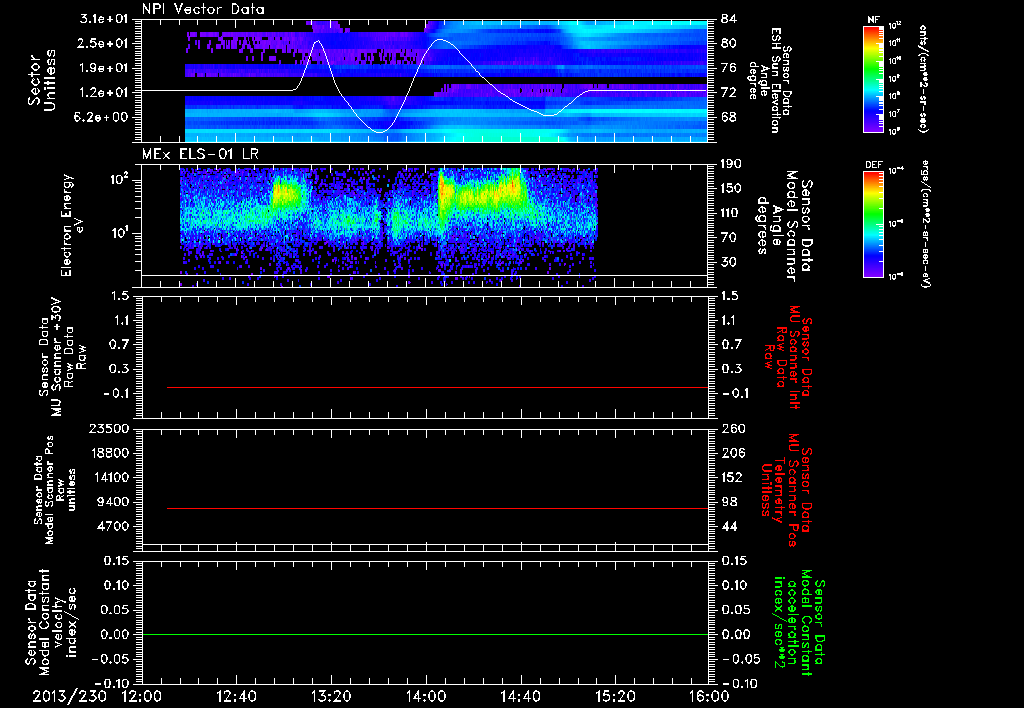Click the '4700' scanner position tick label
This screenshot has height=708, width=1024.
(112, 526)
